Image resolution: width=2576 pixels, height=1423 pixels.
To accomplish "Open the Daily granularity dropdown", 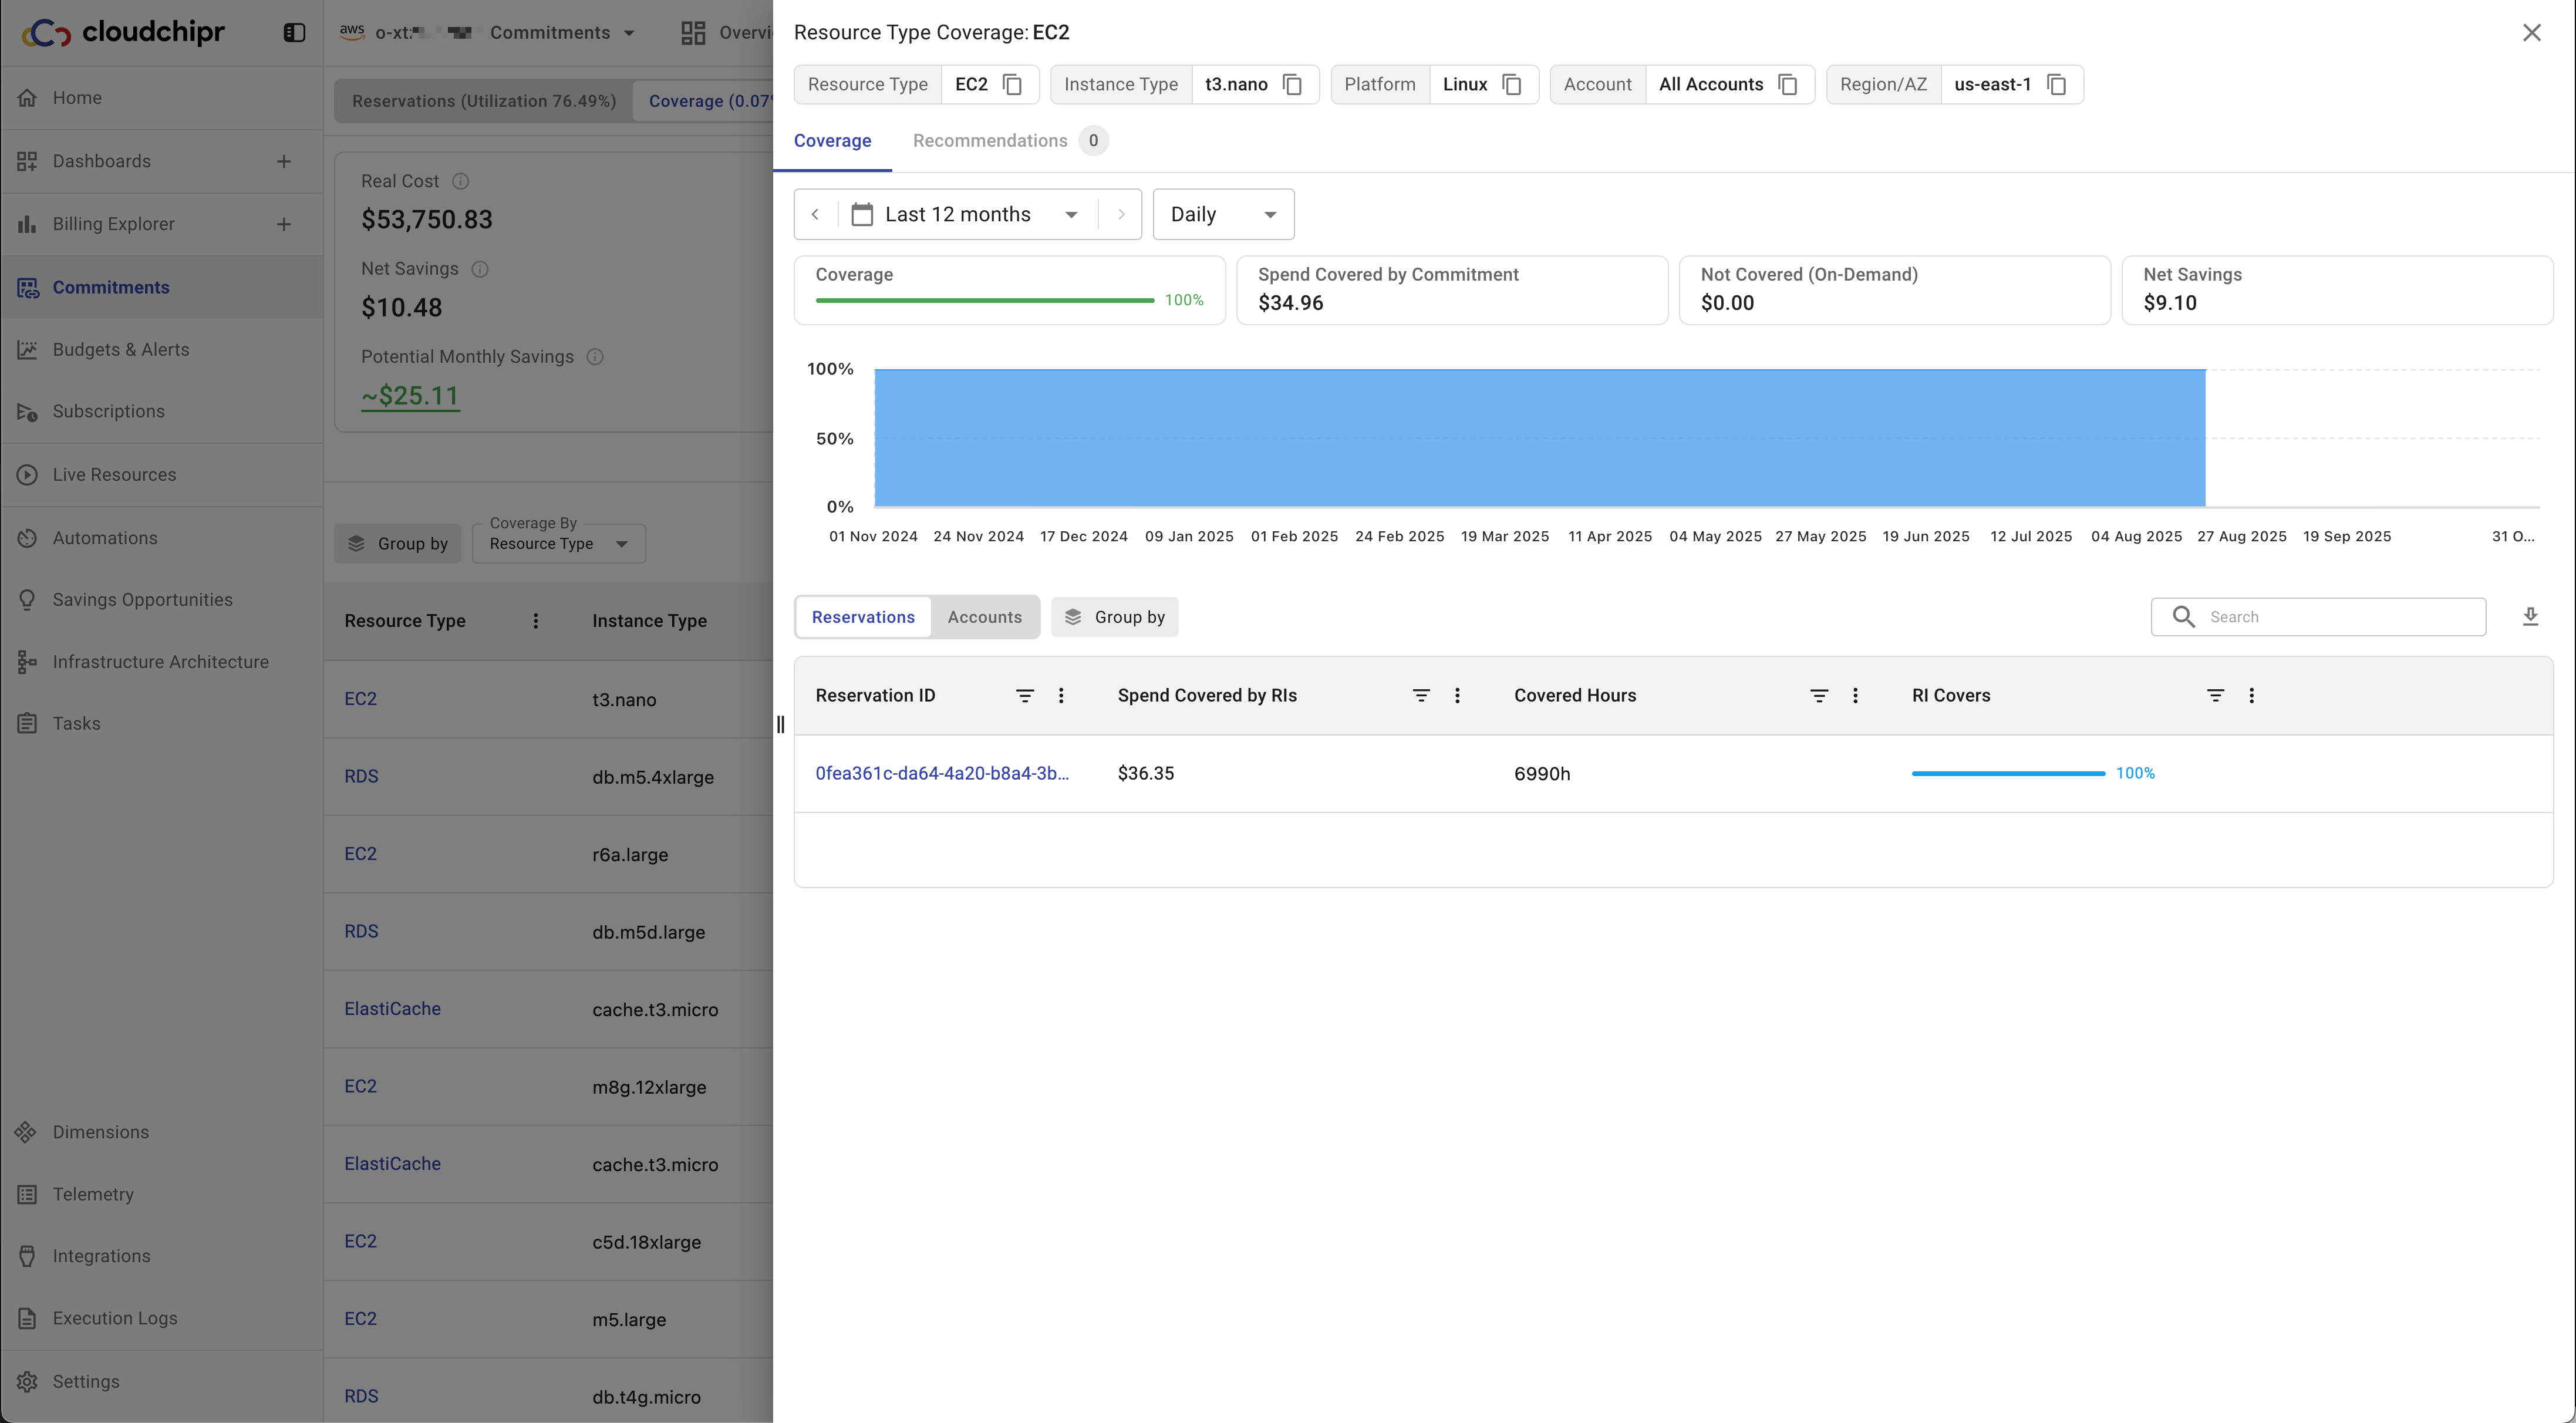I will [1222, 215].
